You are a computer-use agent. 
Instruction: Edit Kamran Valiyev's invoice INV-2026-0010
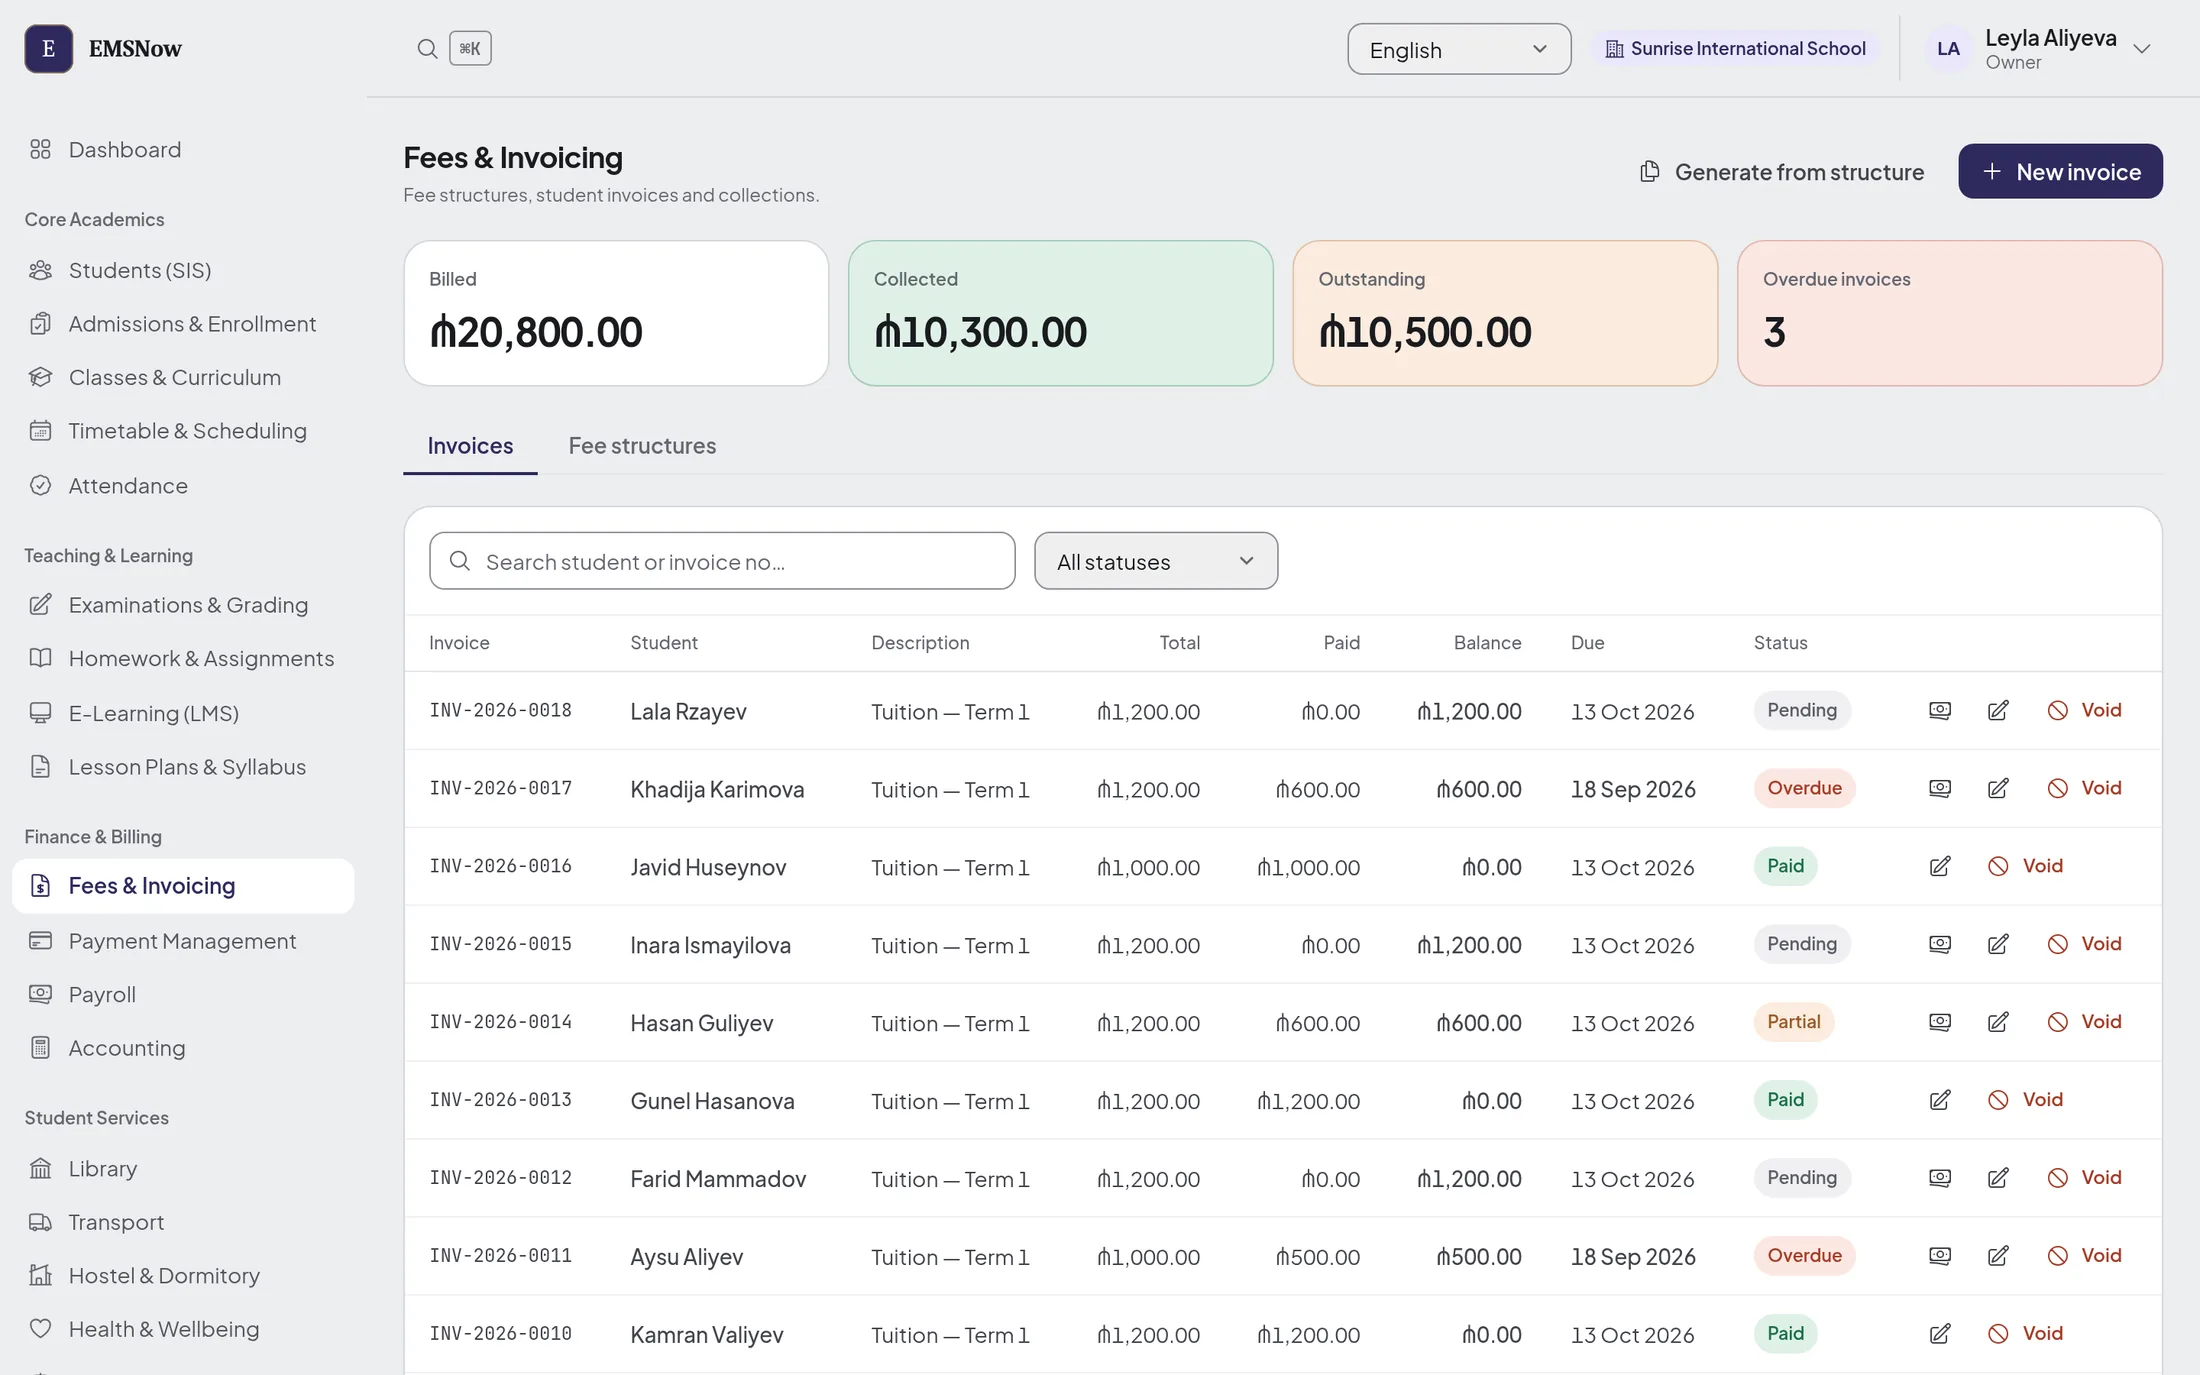click(x=1939, y=1334)
